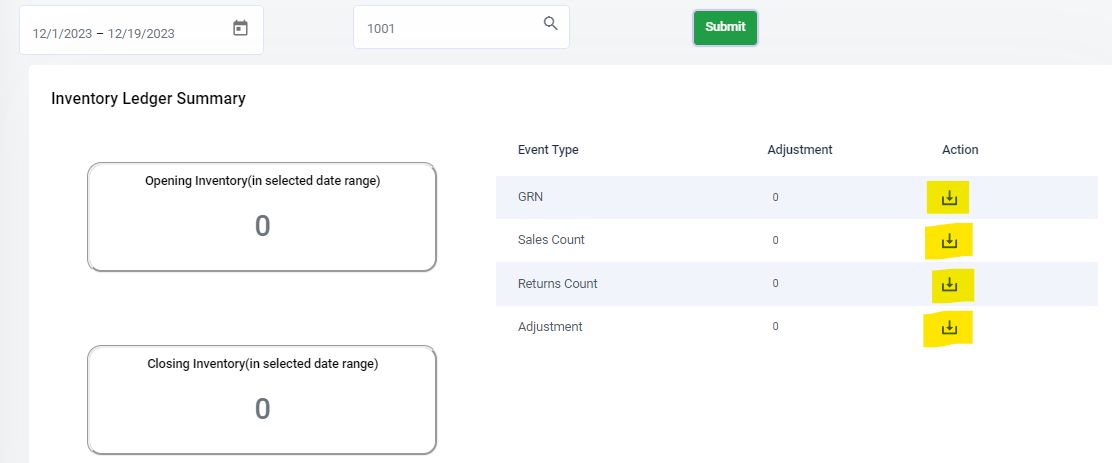The height and width of the screenshot is (463, 1112).
Task: Download the Sales Count report
Action: pyautogui.click(x=949, y=242)
